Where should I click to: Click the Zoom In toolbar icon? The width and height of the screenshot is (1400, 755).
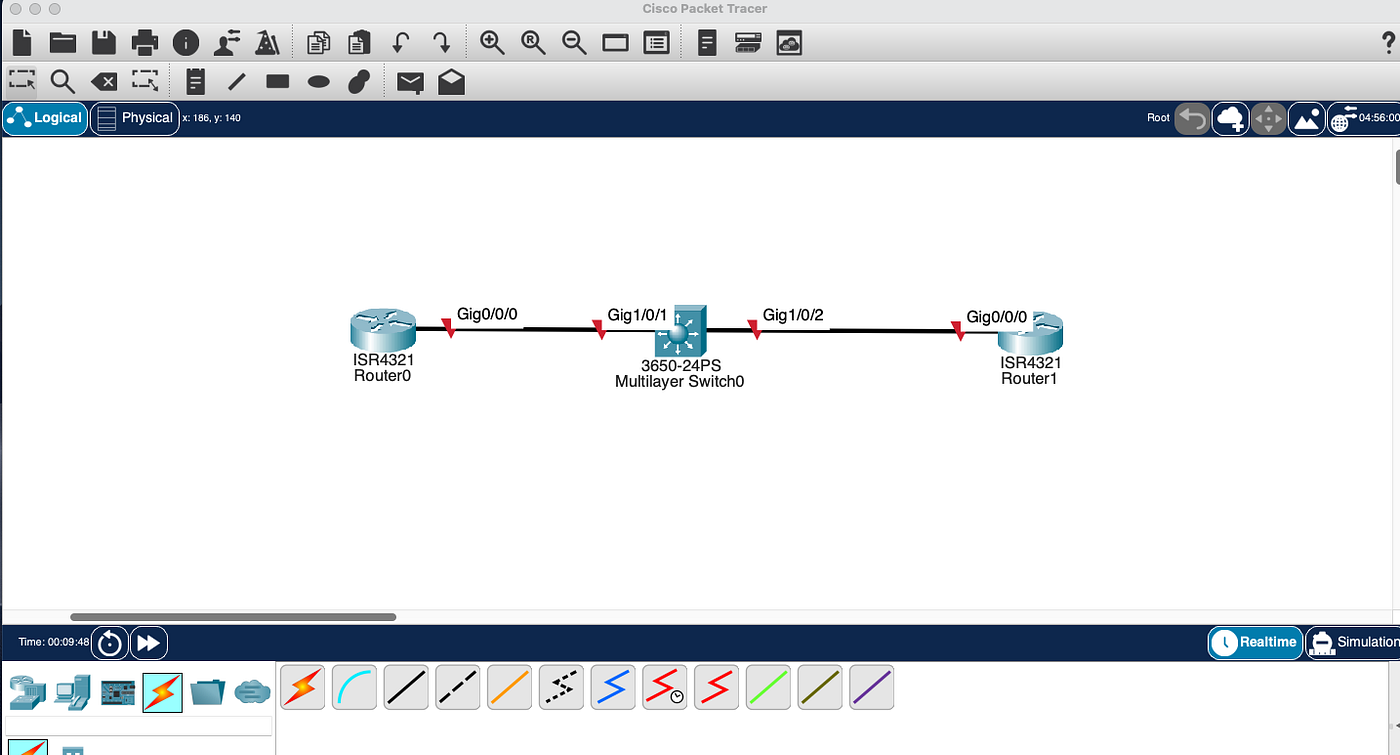491,43
